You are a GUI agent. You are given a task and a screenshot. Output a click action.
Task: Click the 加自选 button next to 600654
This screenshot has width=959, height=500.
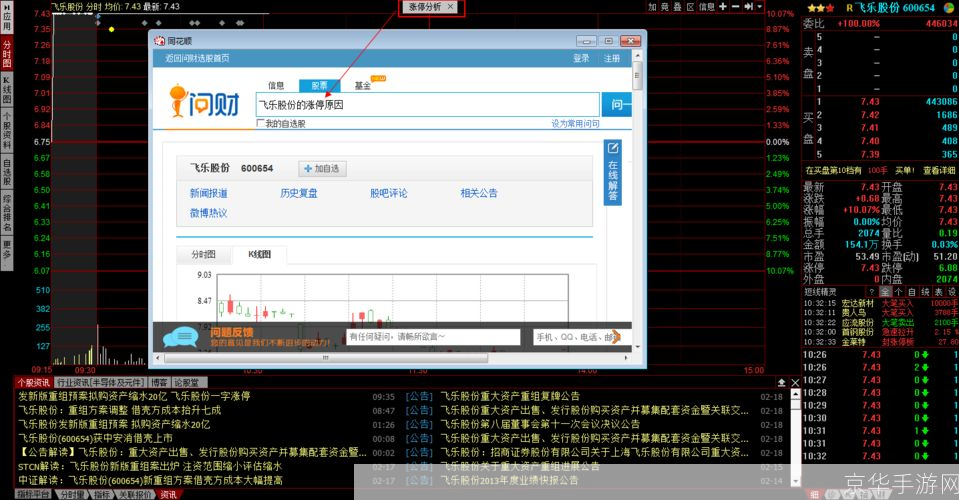tap(322, 169)
